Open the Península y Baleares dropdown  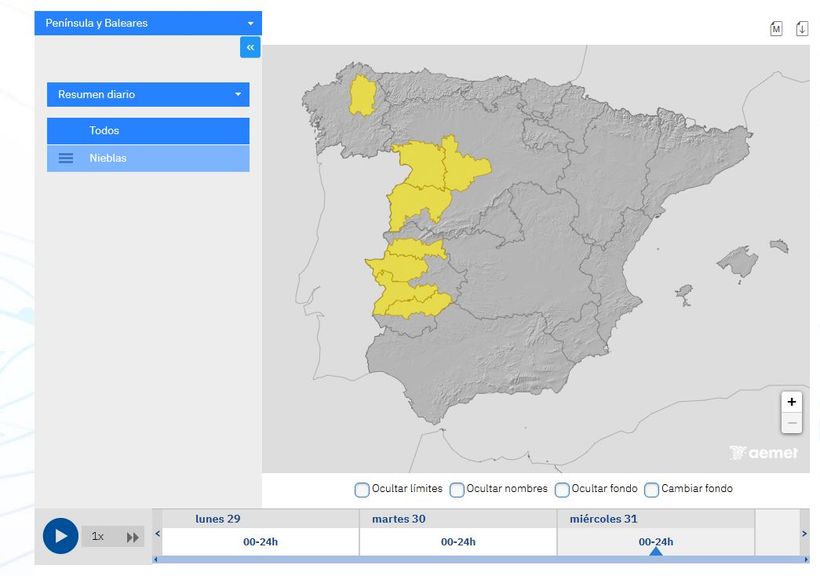[x=146, y=22]
